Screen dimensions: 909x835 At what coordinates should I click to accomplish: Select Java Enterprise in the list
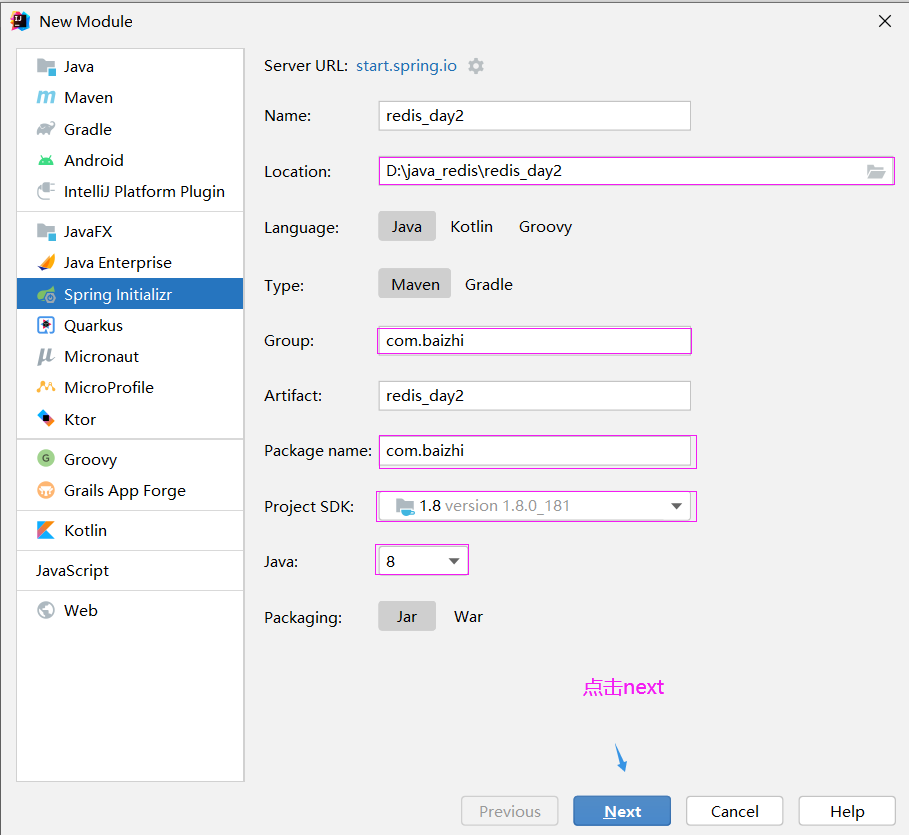point(130,263)
